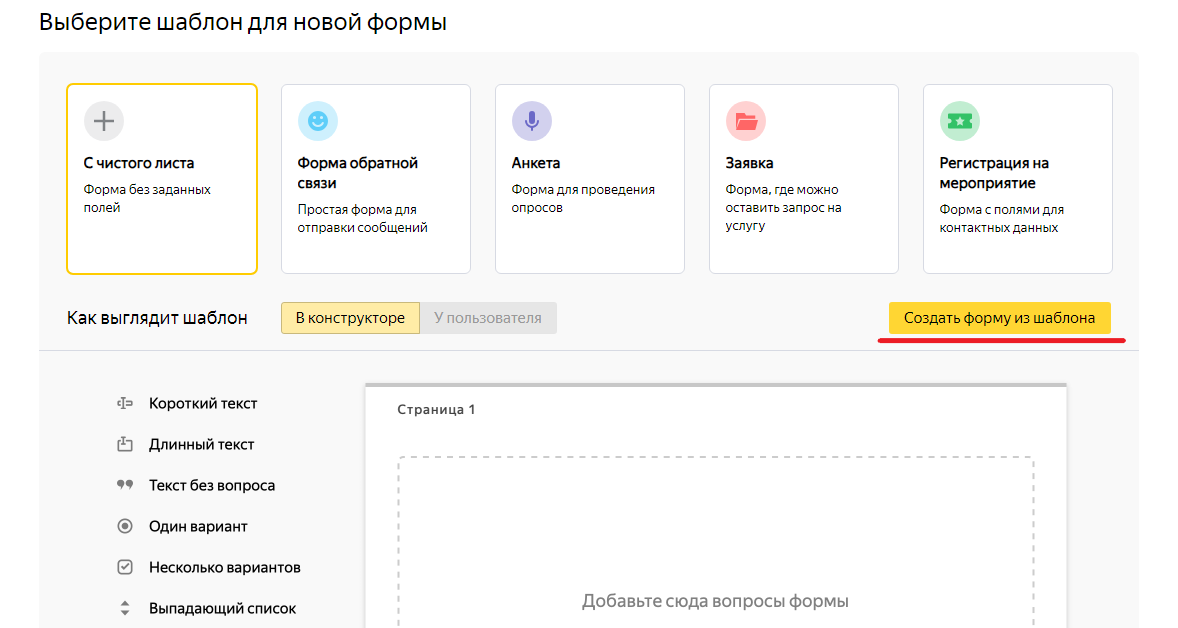Switch to У пользователя view
This screenshot has width=1178, height=628.
click(x=488, y=318)
